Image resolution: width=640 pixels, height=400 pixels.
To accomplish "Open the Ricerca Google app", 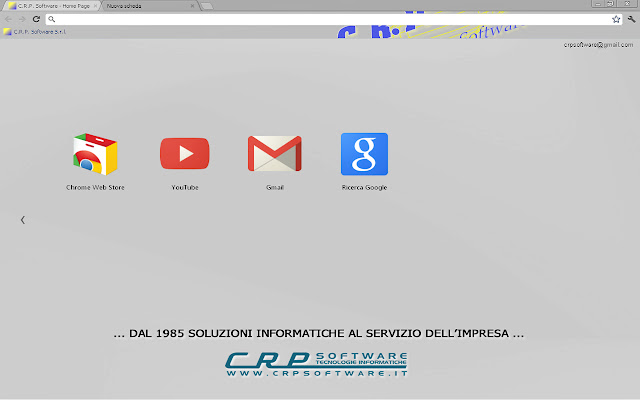I will point(364,154).
